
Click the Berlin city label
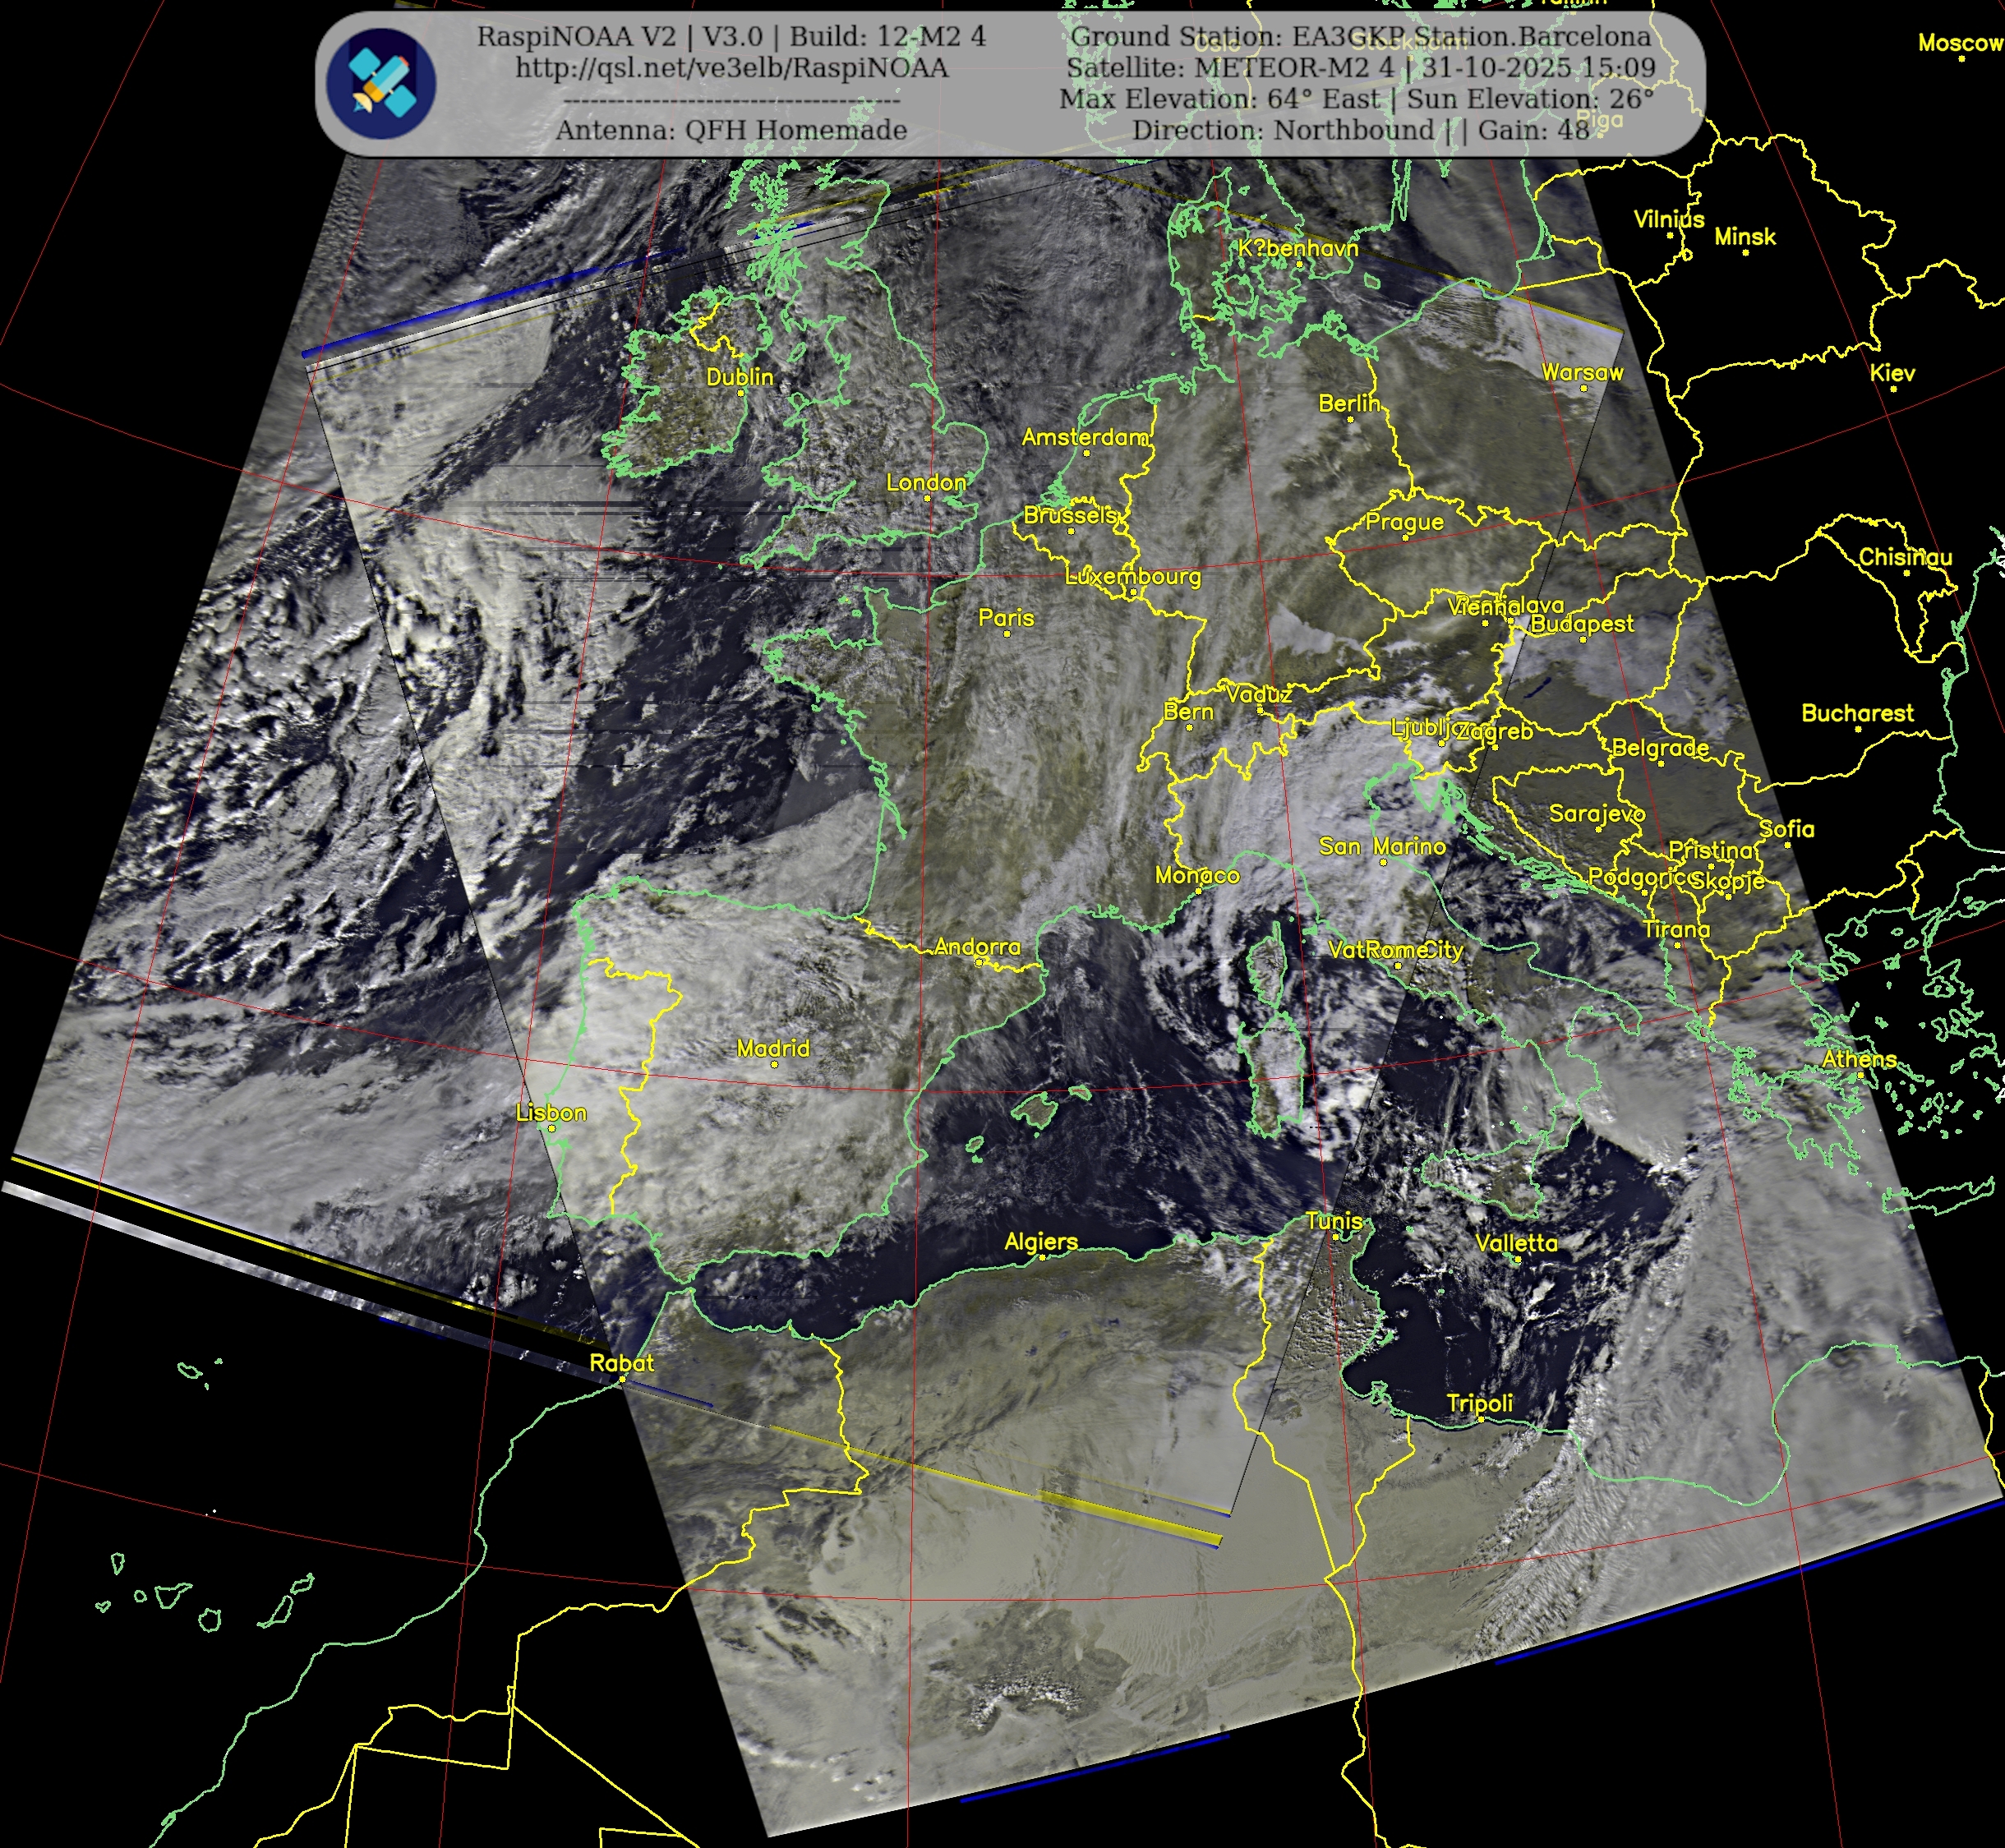(1349, 403)
